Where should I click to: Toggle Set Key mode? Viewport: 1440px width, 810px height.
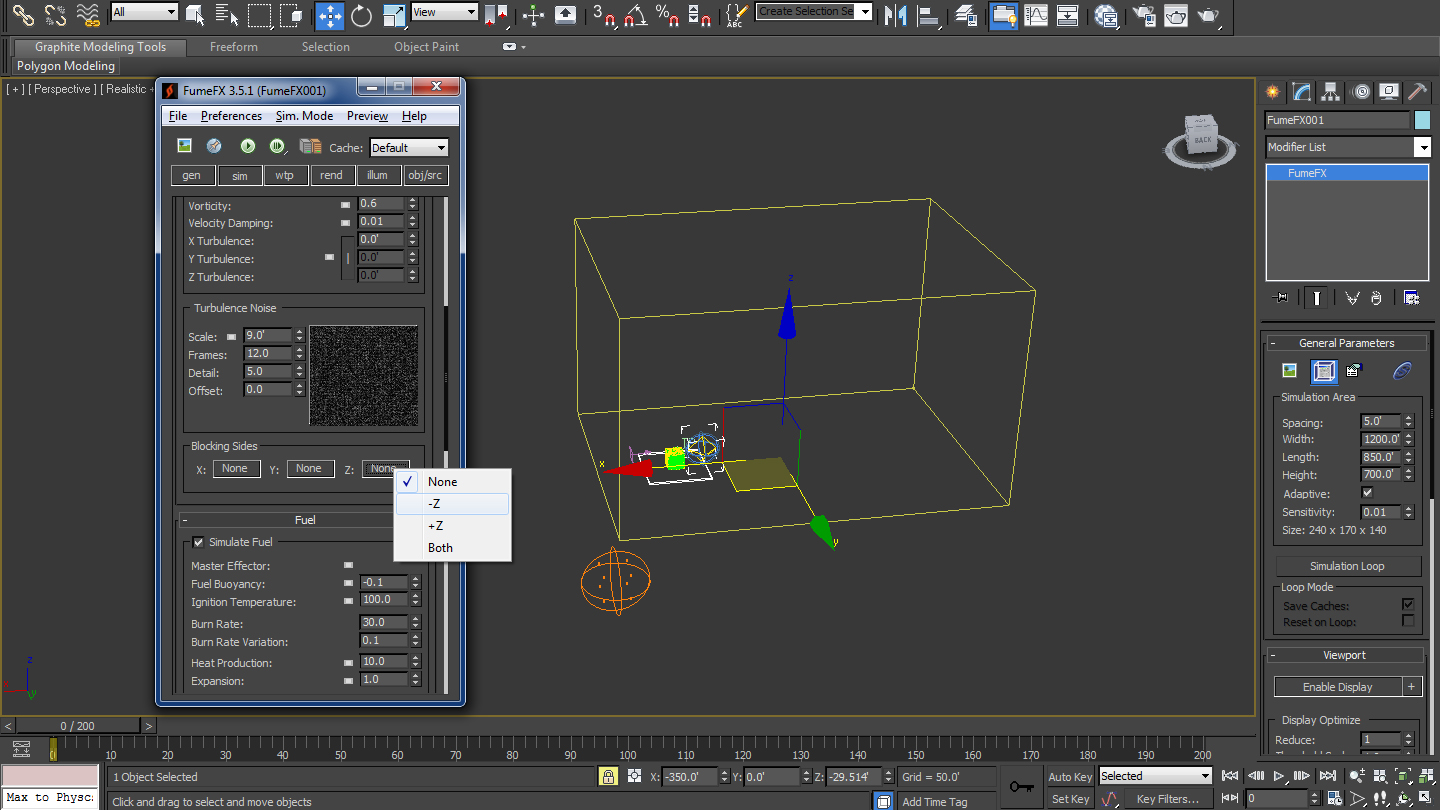point(1069,799)
